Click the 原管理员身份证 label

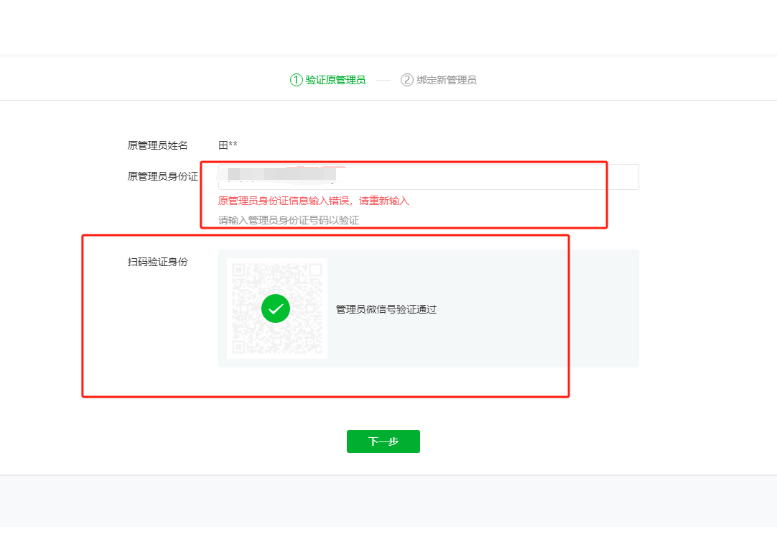163,176
